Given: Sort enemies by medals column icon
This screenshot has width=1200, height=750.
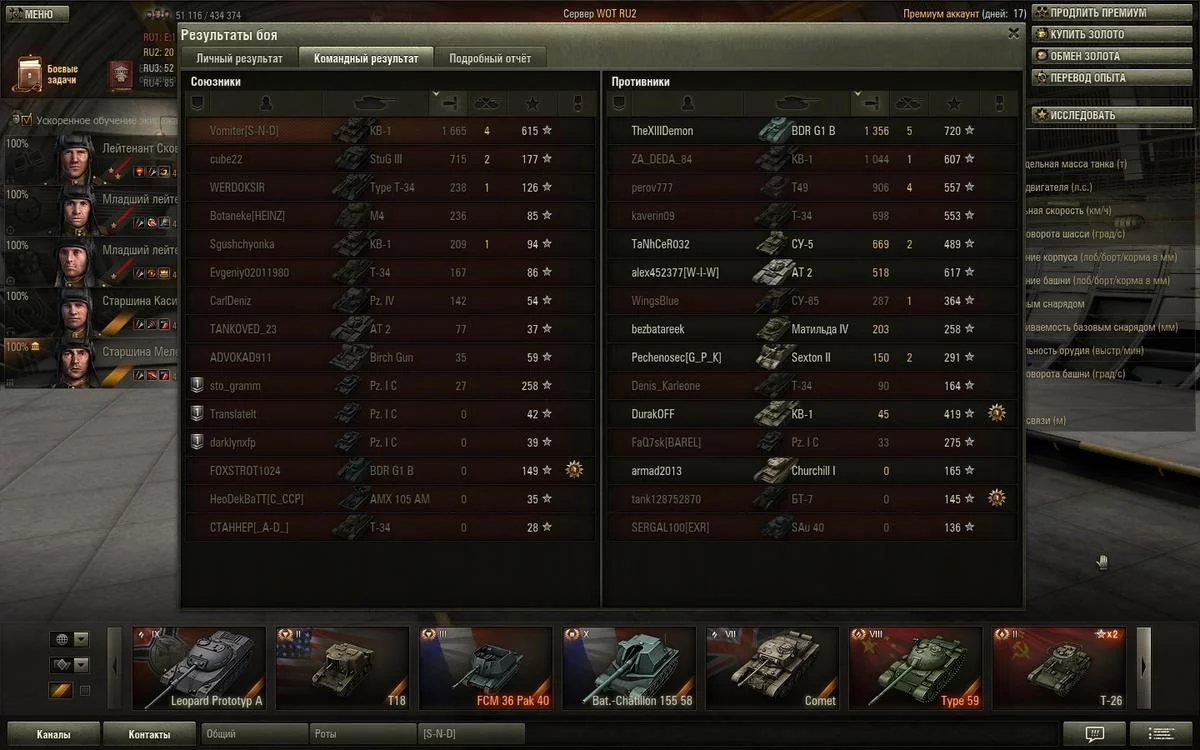Looking at the screenshot, I should (1000, 102).
